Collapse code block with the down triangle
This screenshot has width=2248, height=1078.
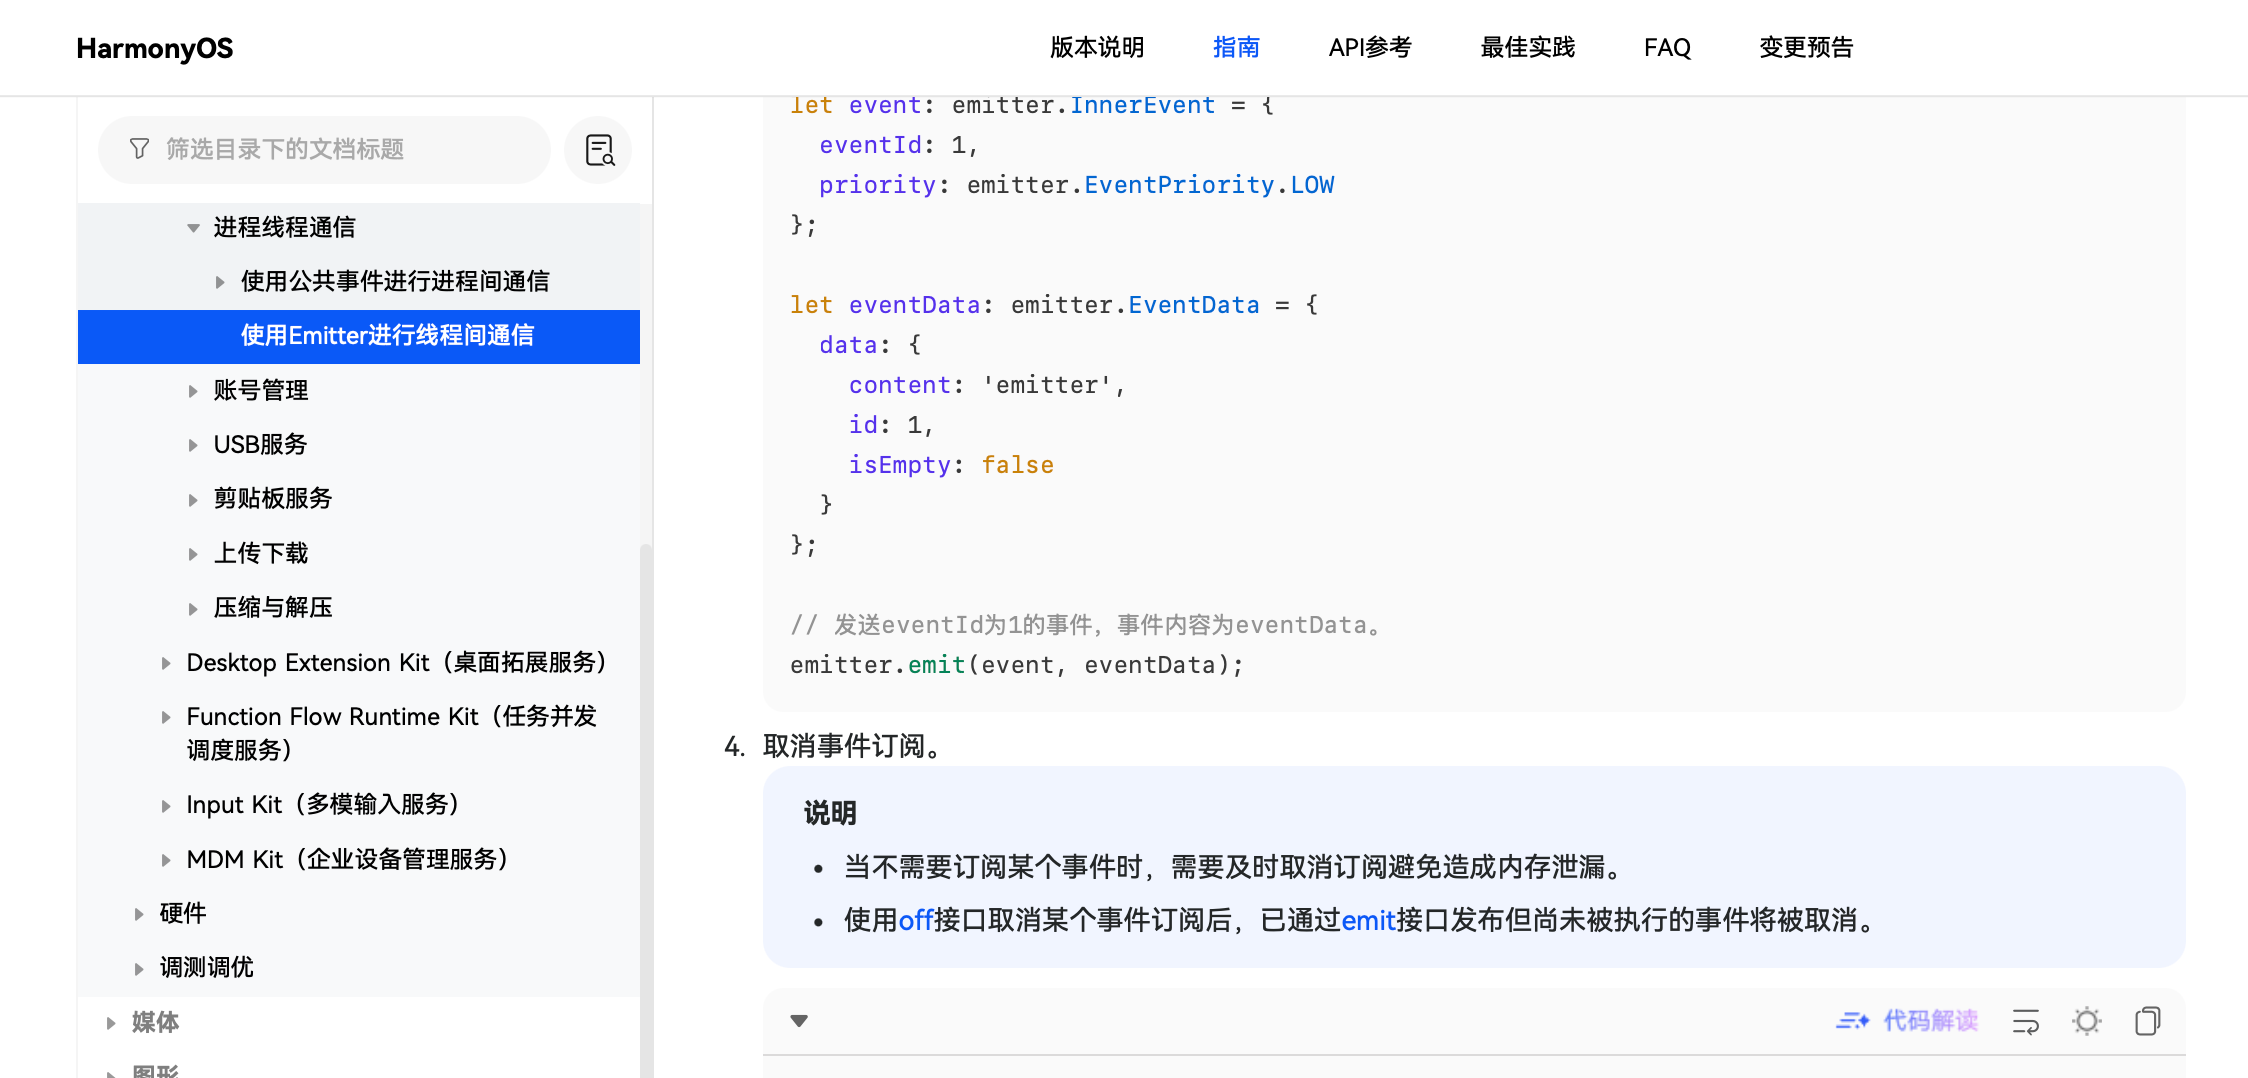point(799,1021)
